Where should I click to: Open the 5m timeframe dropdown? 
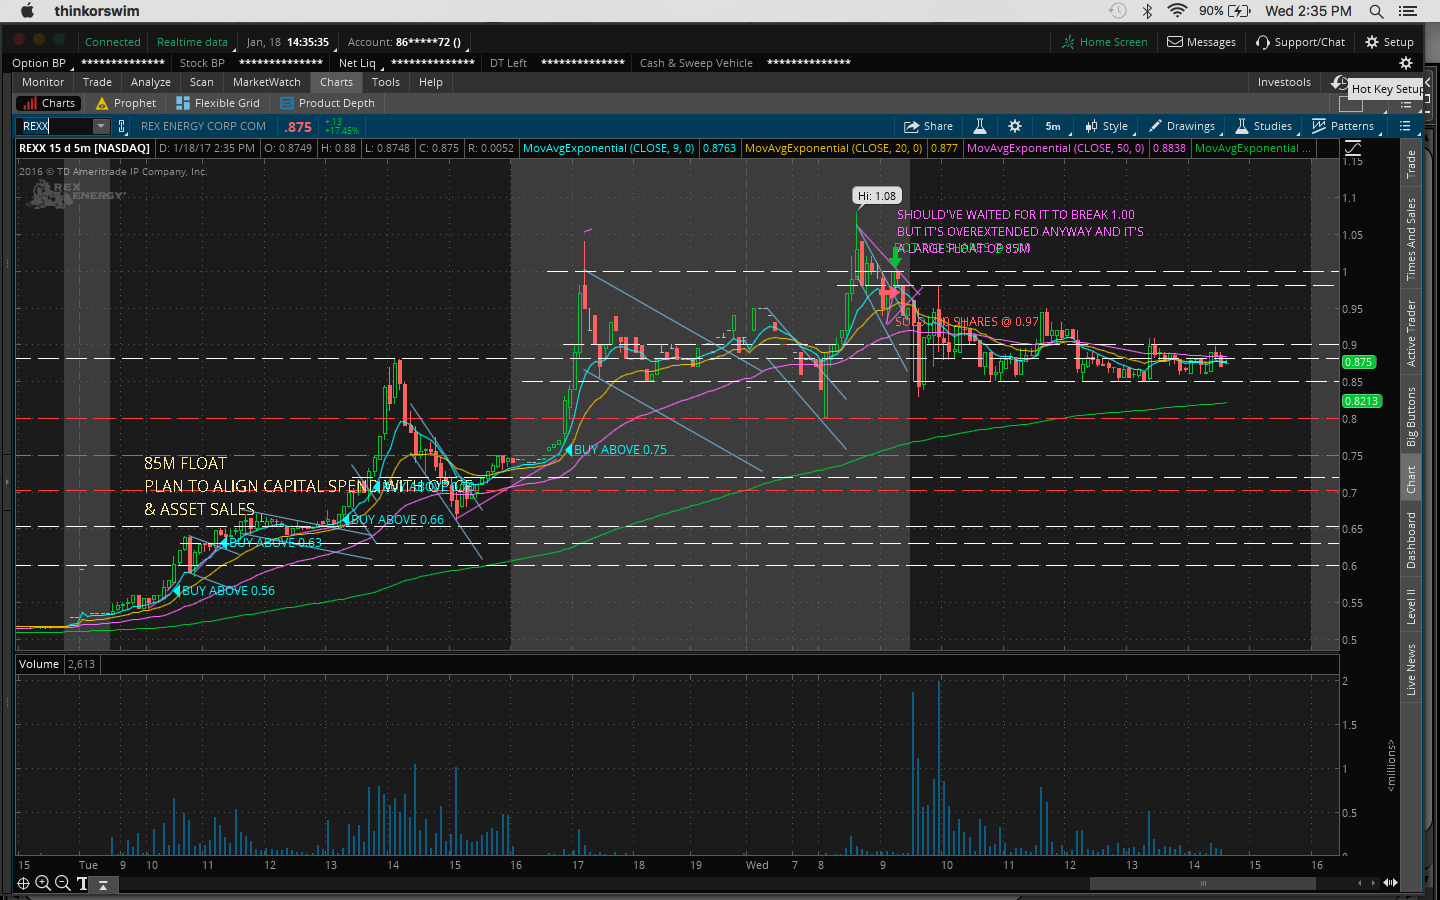(x=1054, y=126)
